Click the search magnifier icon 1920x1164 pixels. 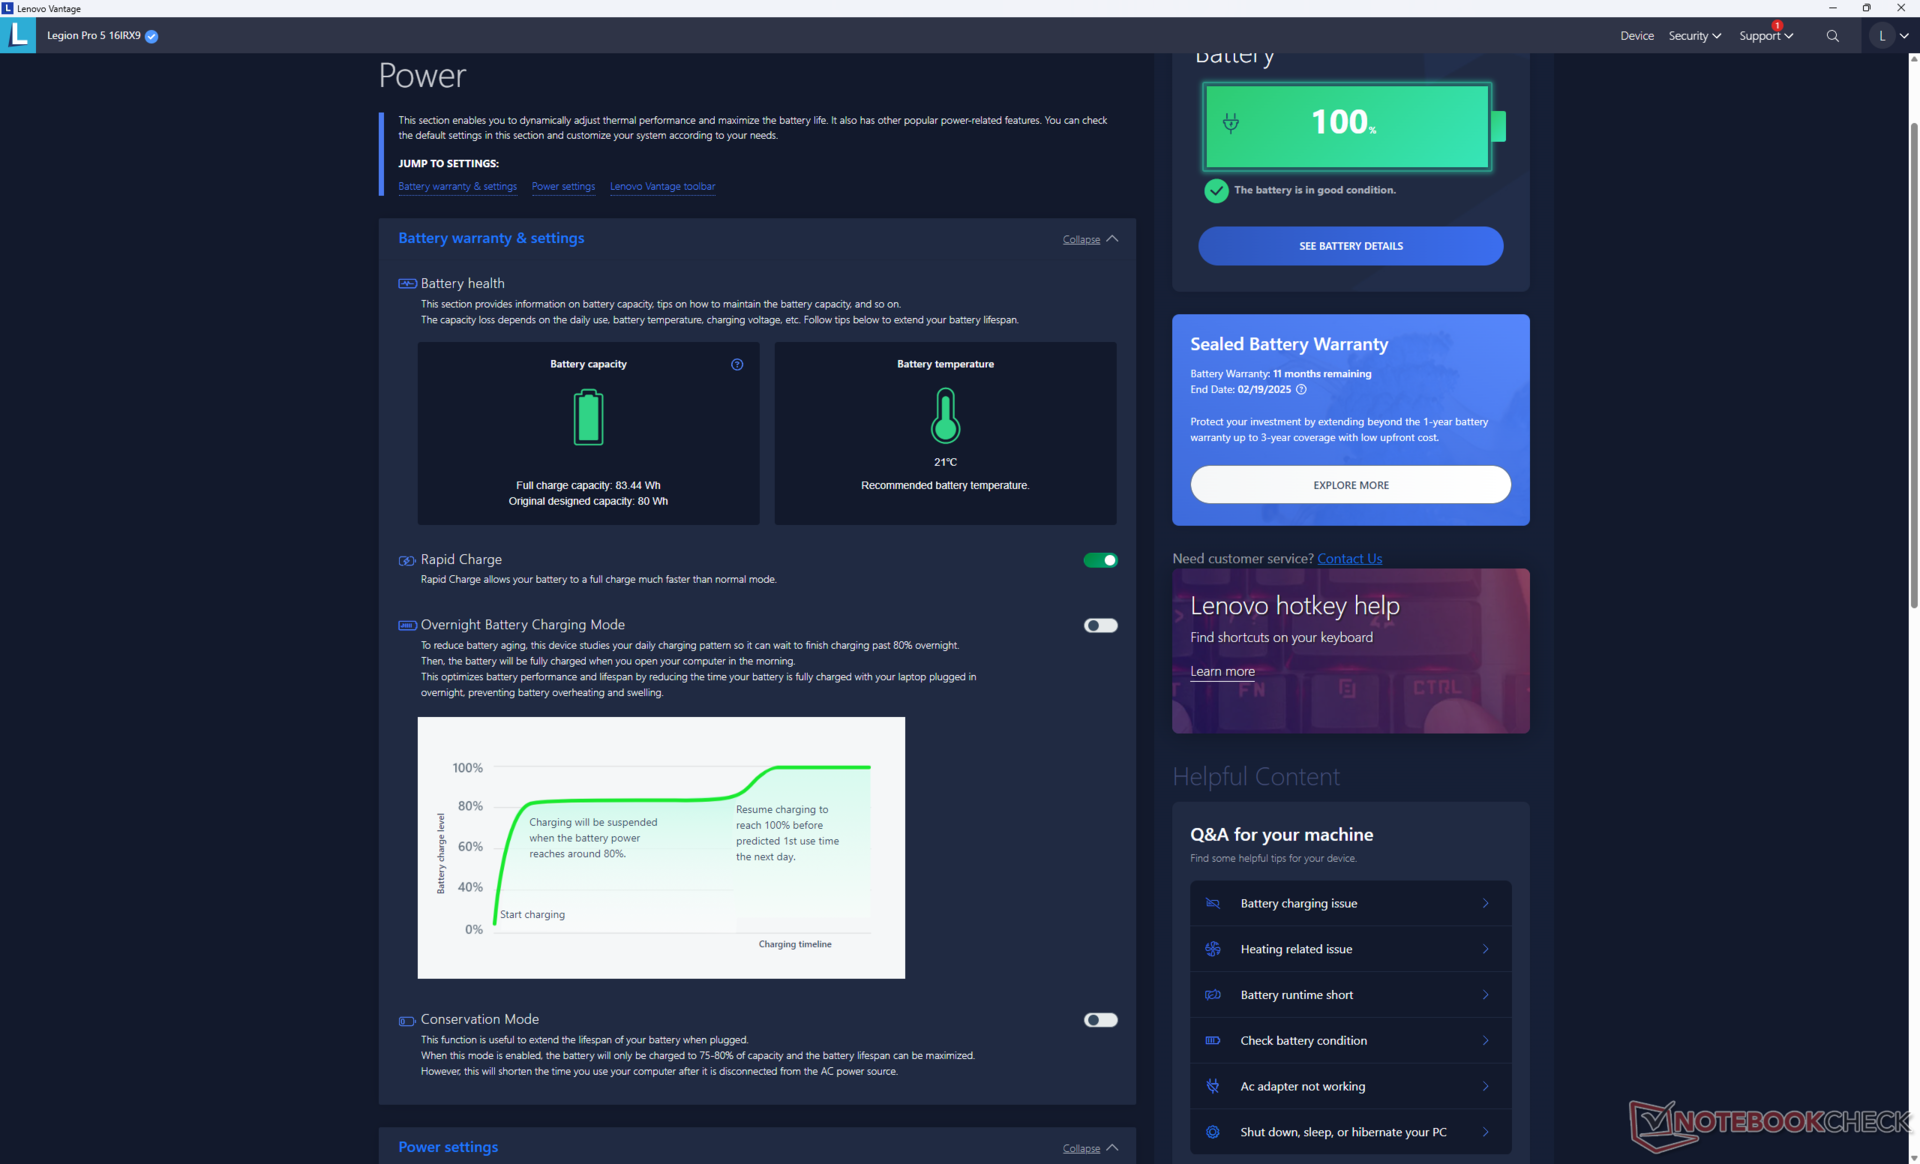[1832, 36]
